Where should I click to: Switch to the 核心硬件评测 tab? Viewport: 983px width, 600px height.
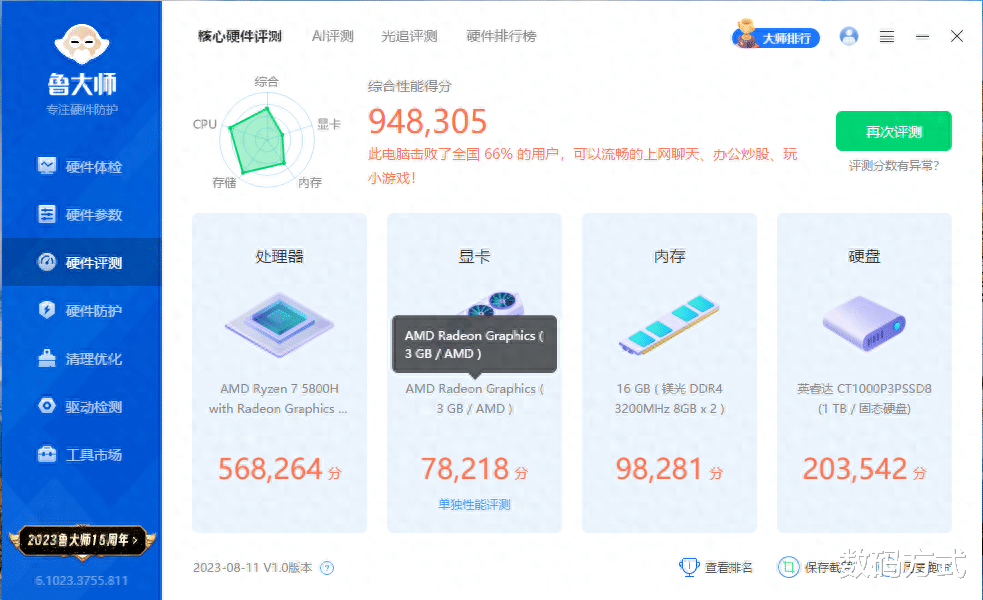240,36
